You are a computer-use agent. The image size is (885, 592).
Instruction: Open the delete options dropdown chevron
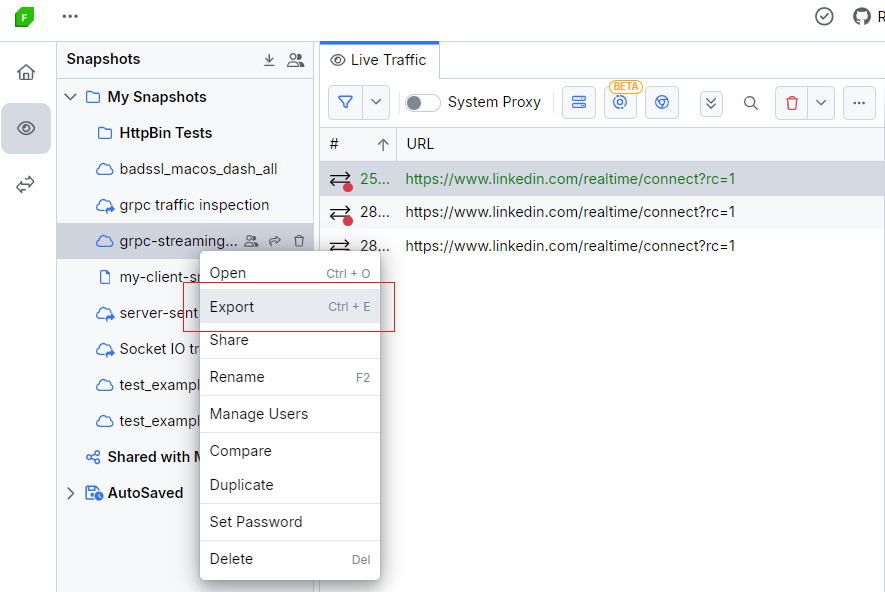(822, 103)
